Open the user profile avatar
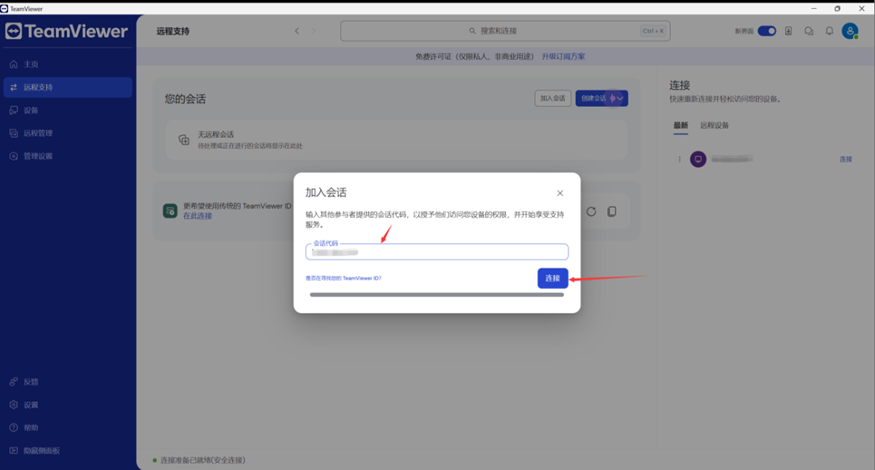The height and width of the screenshot is (470, 875). pyautogui.click(x=850, y=31)
